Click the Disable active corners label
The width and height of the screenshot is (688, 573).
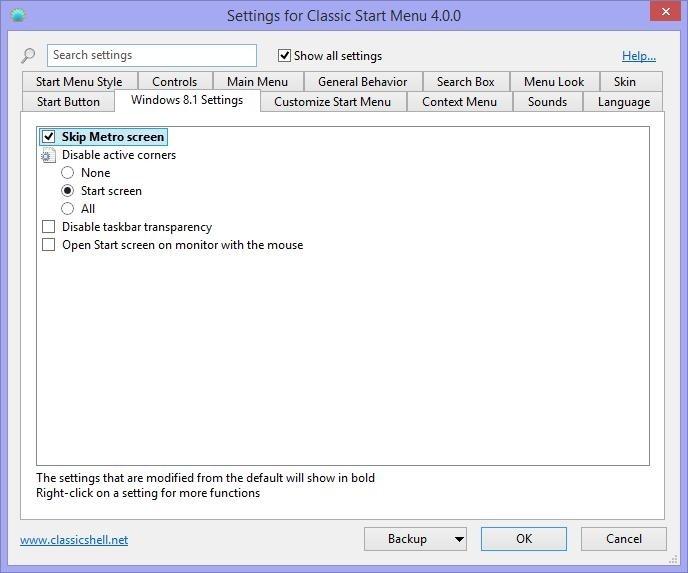[119, 155]
